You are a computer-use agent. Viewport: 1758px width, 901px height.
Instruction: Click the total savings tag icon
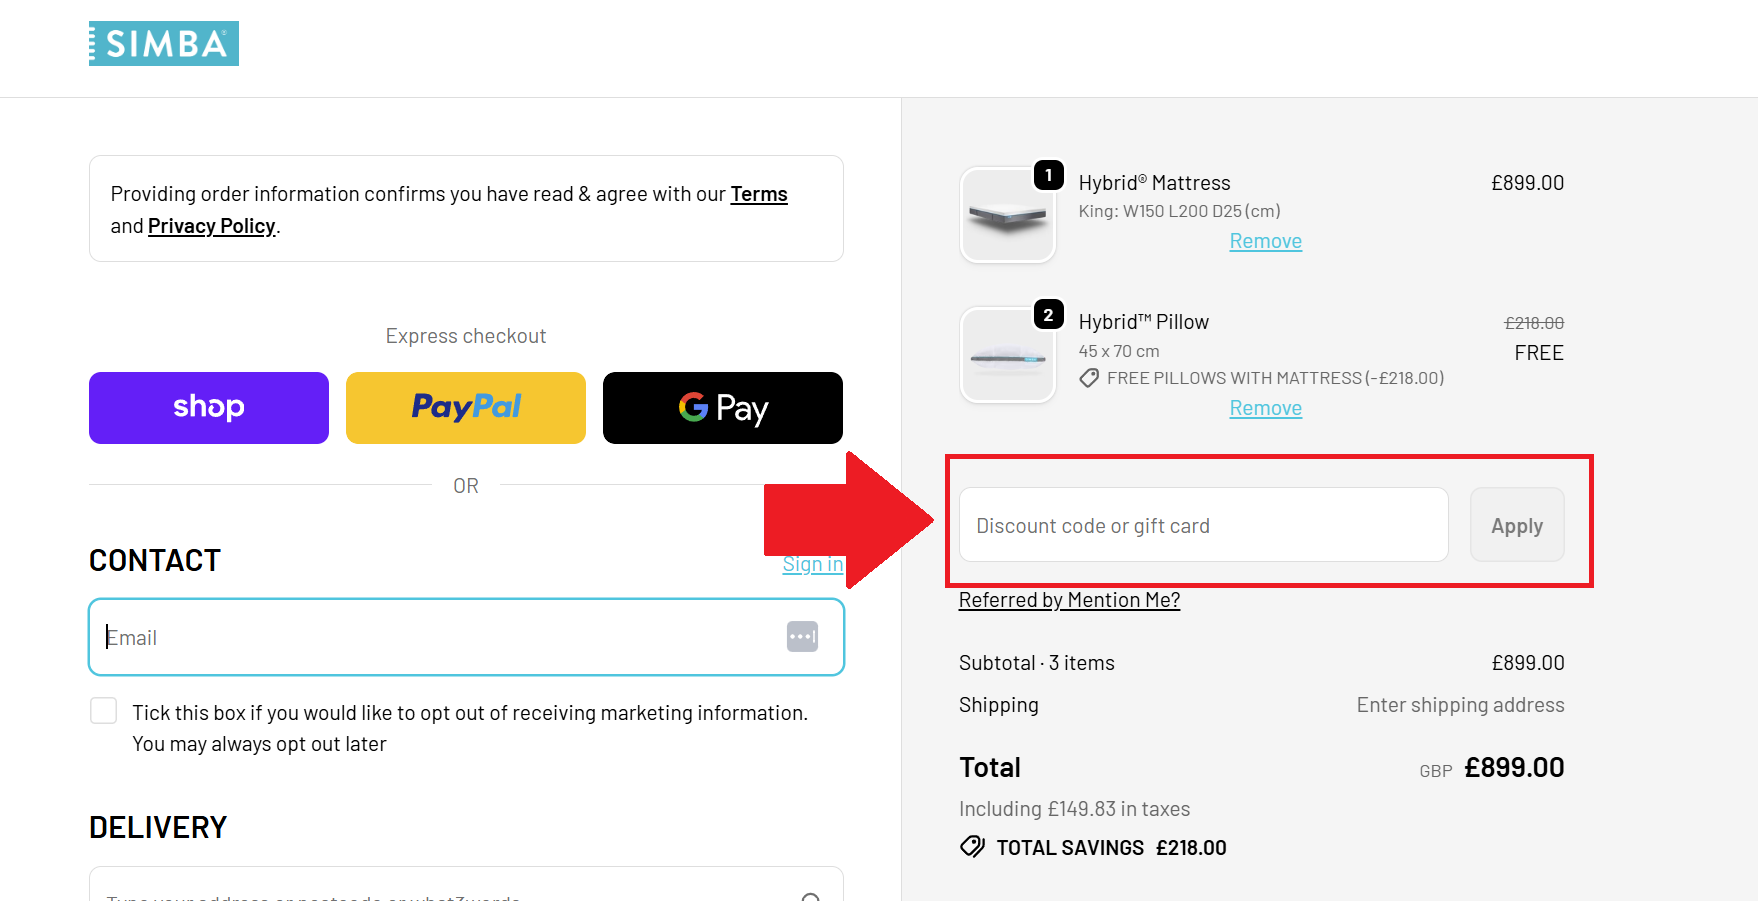[972, 847]
